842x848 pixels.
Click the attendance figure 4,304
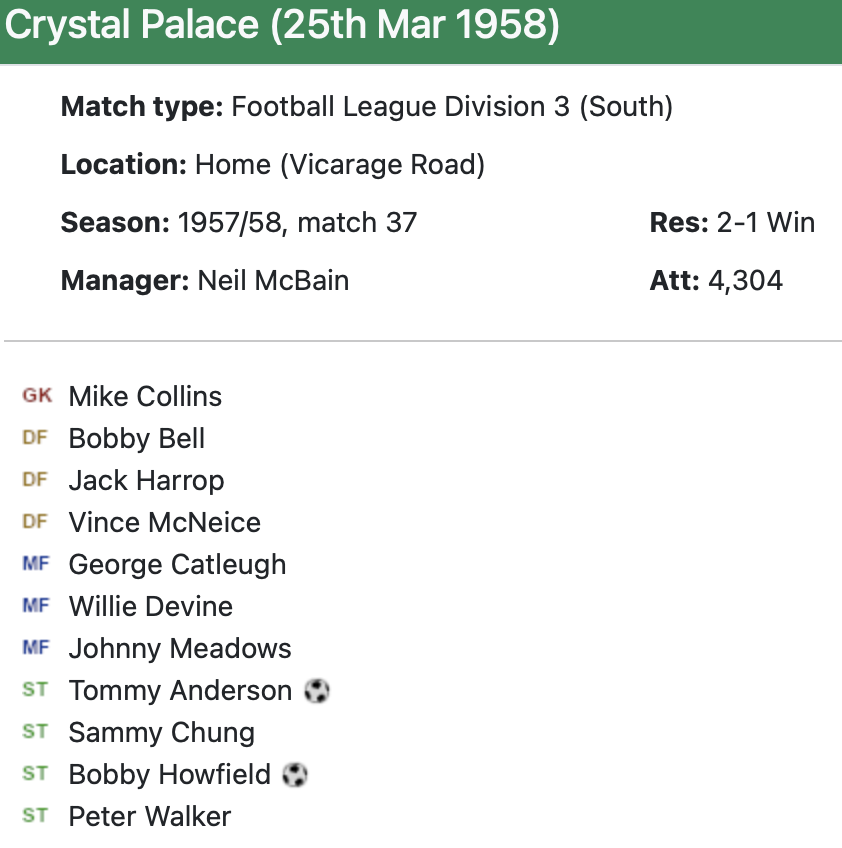tap(745, 280)
